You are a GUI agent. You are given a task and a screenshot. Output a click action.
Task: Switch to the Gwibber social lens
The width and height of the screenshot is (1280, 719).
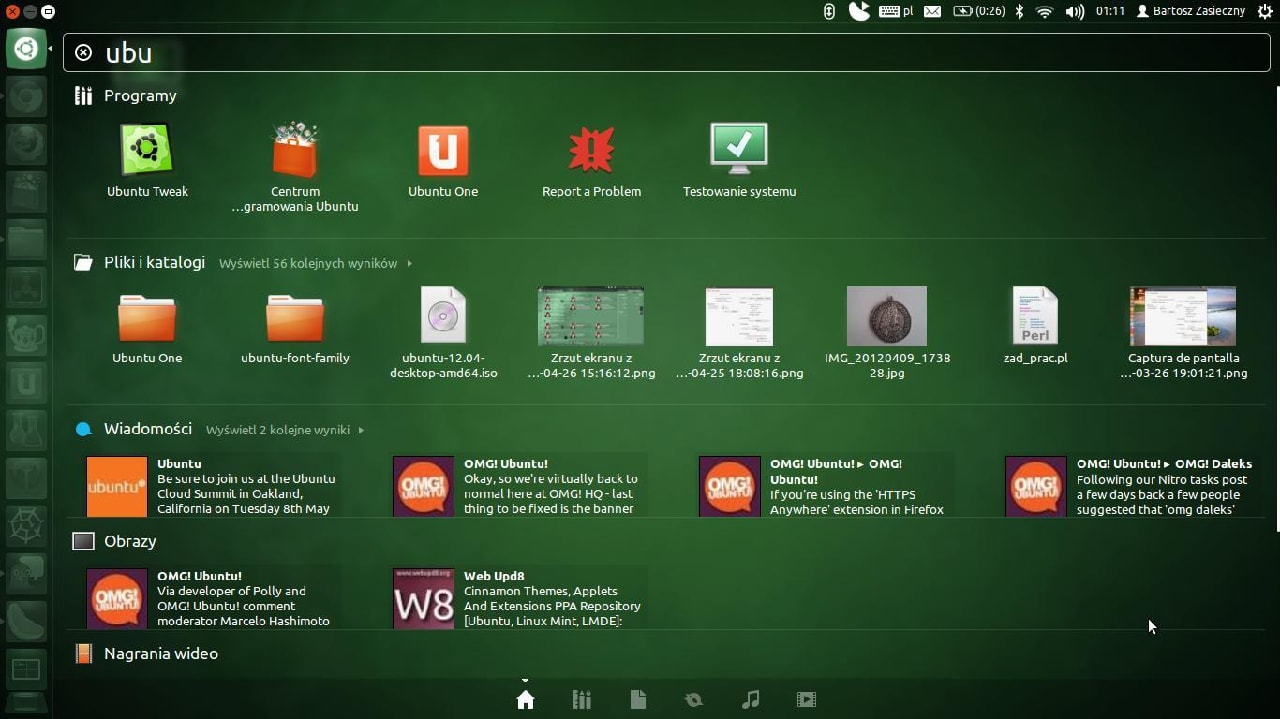[x=694, y=700]
